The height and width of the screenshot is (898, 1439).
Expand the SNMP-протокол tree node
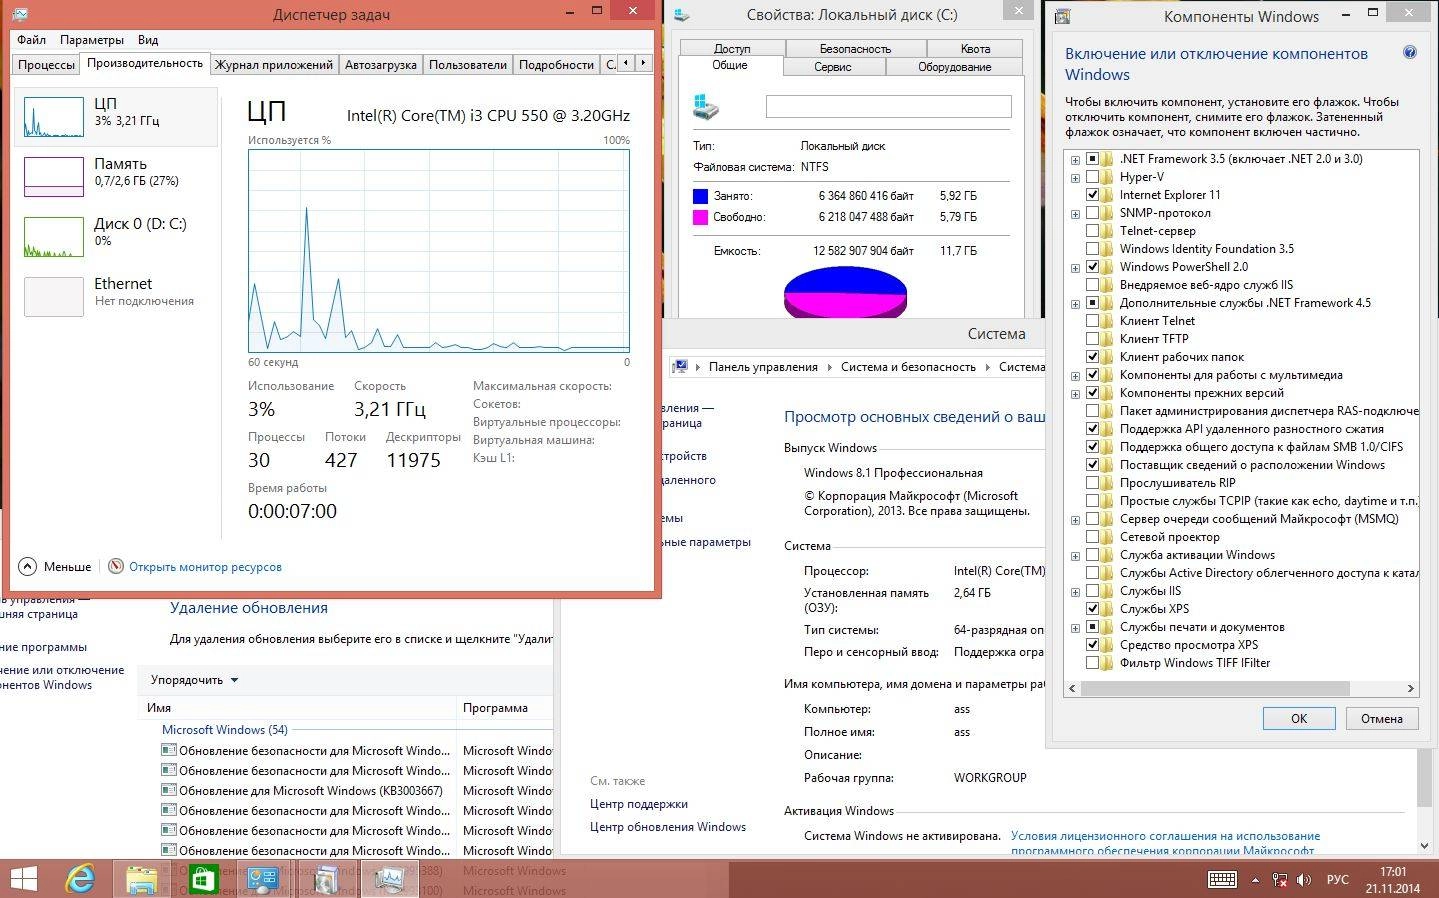(1075, 213)
